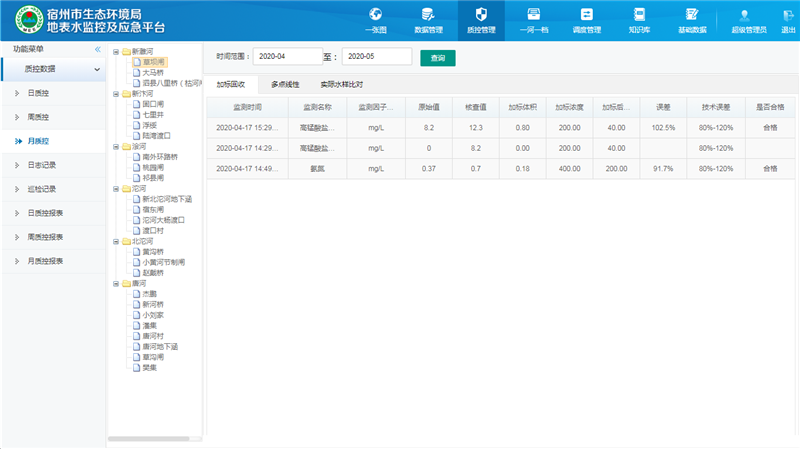Click the 91.7% error value cell
The width and height of the screenshot is (800, 449).
click(x=663, y=169)
